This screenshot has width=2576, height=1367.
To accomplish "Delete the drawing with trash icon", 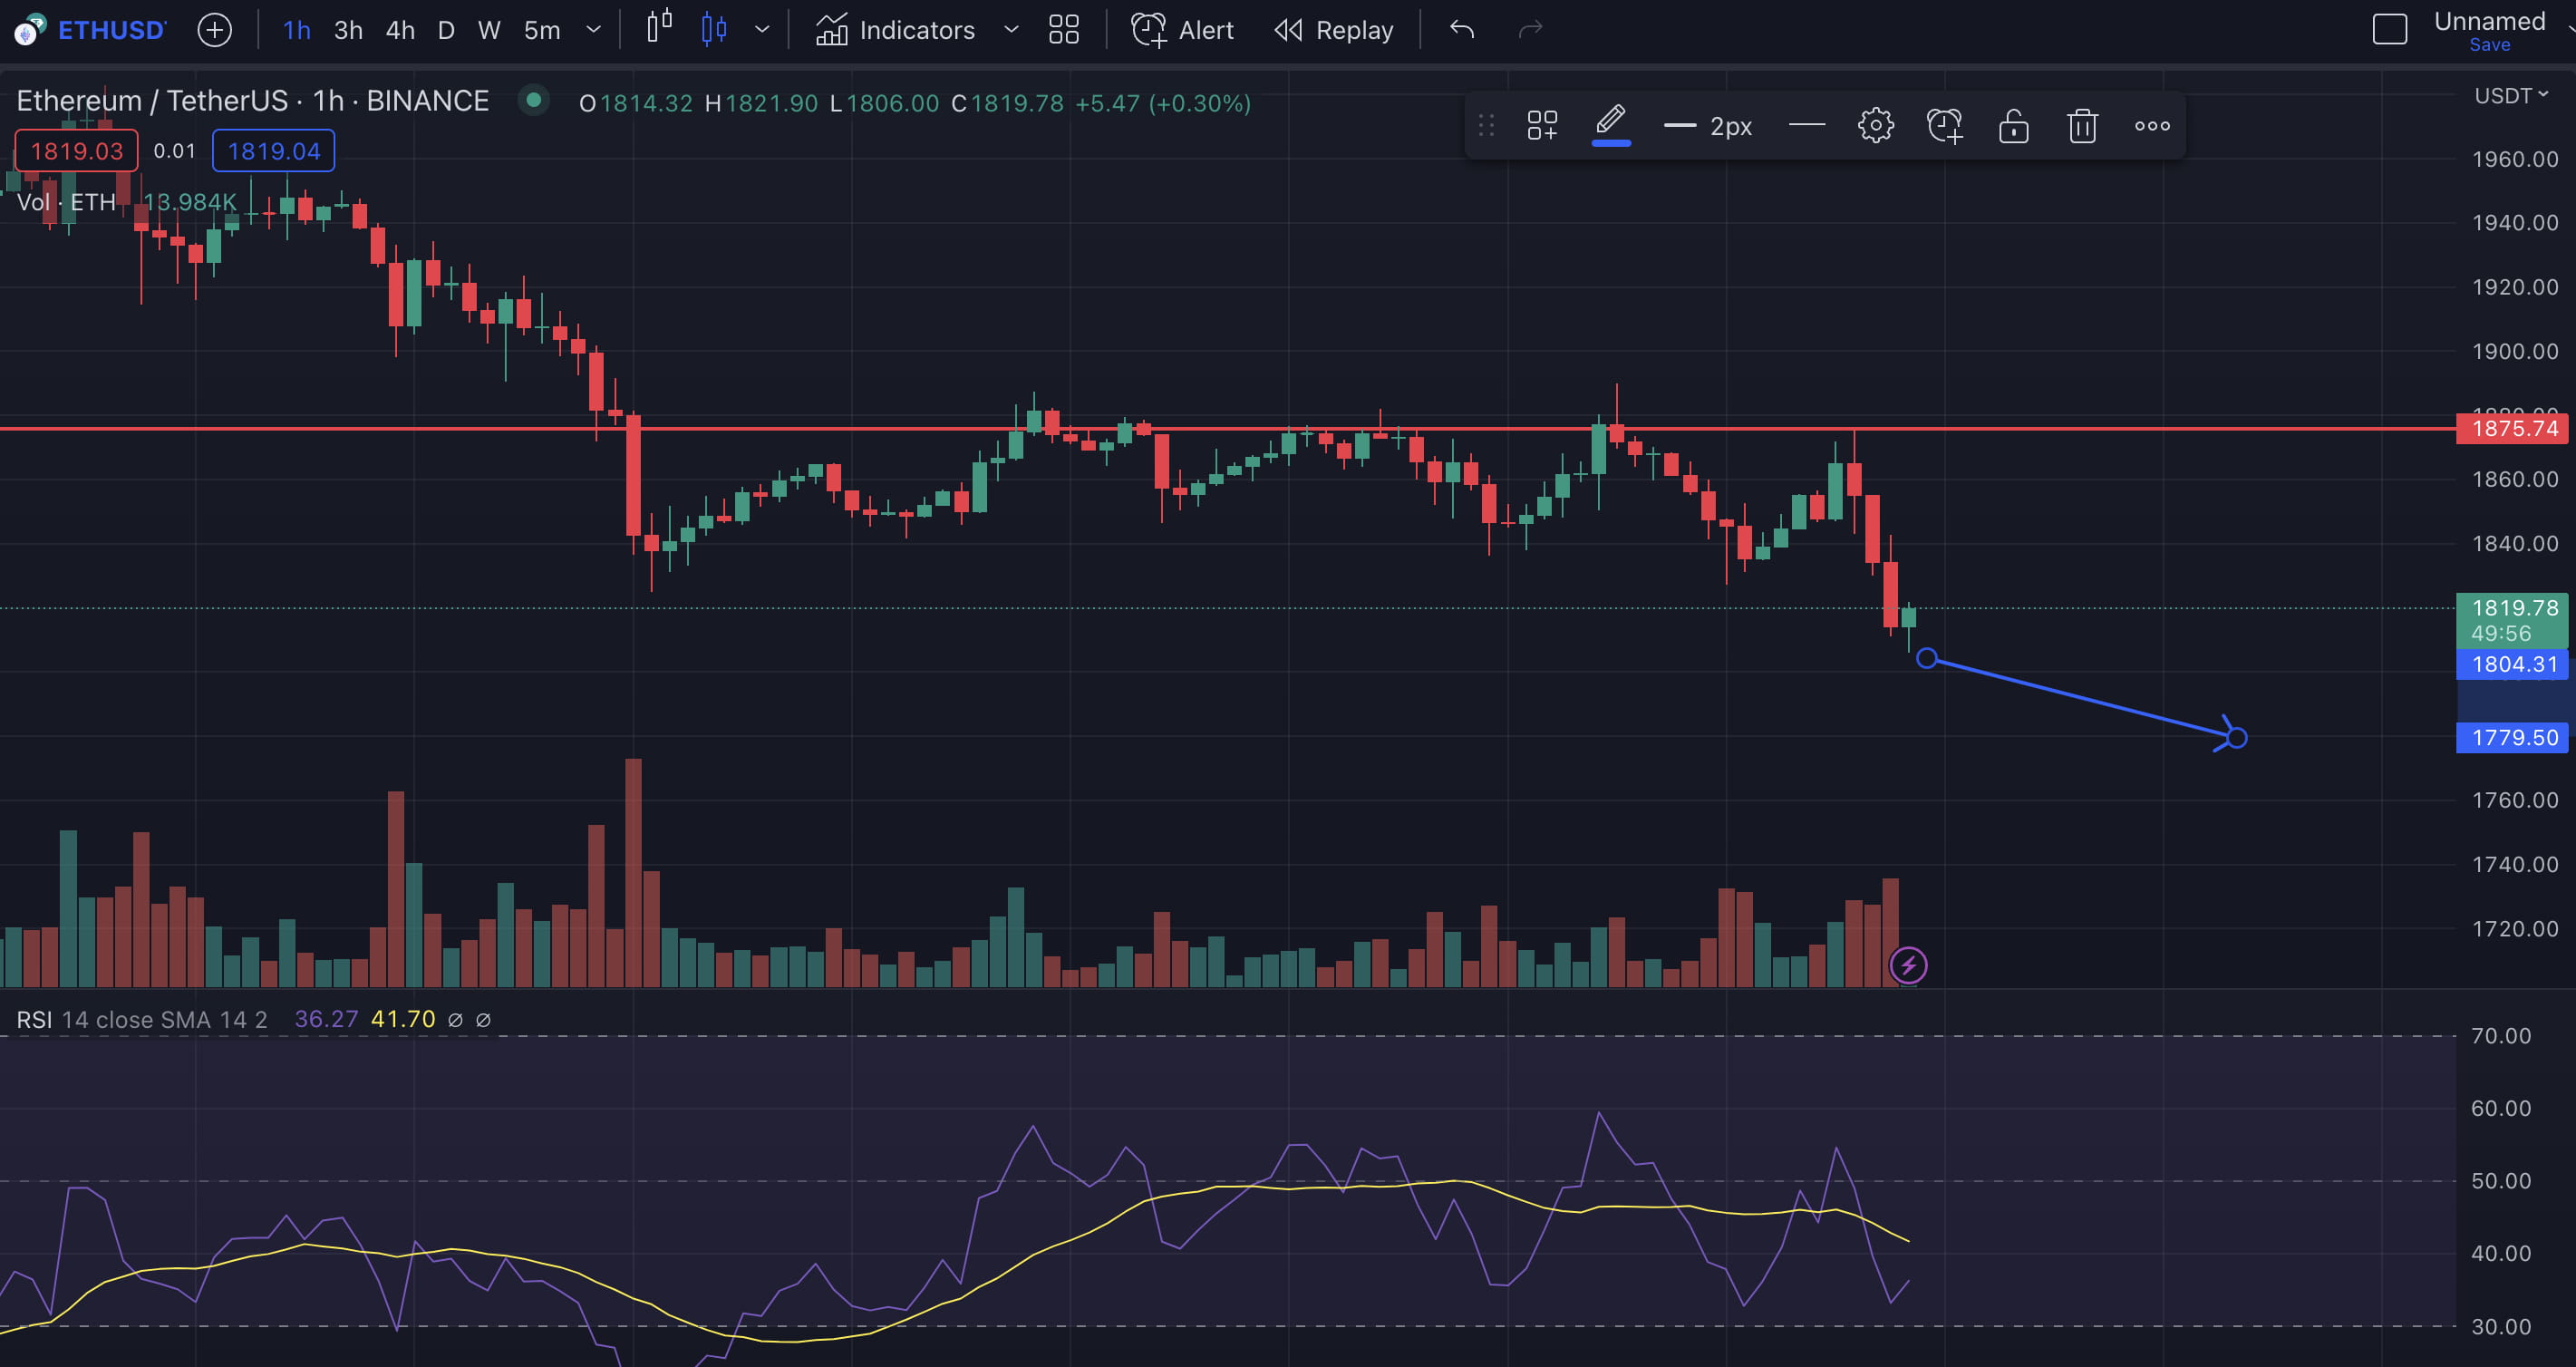I will pyautogui.click(x=2082, y=126).
